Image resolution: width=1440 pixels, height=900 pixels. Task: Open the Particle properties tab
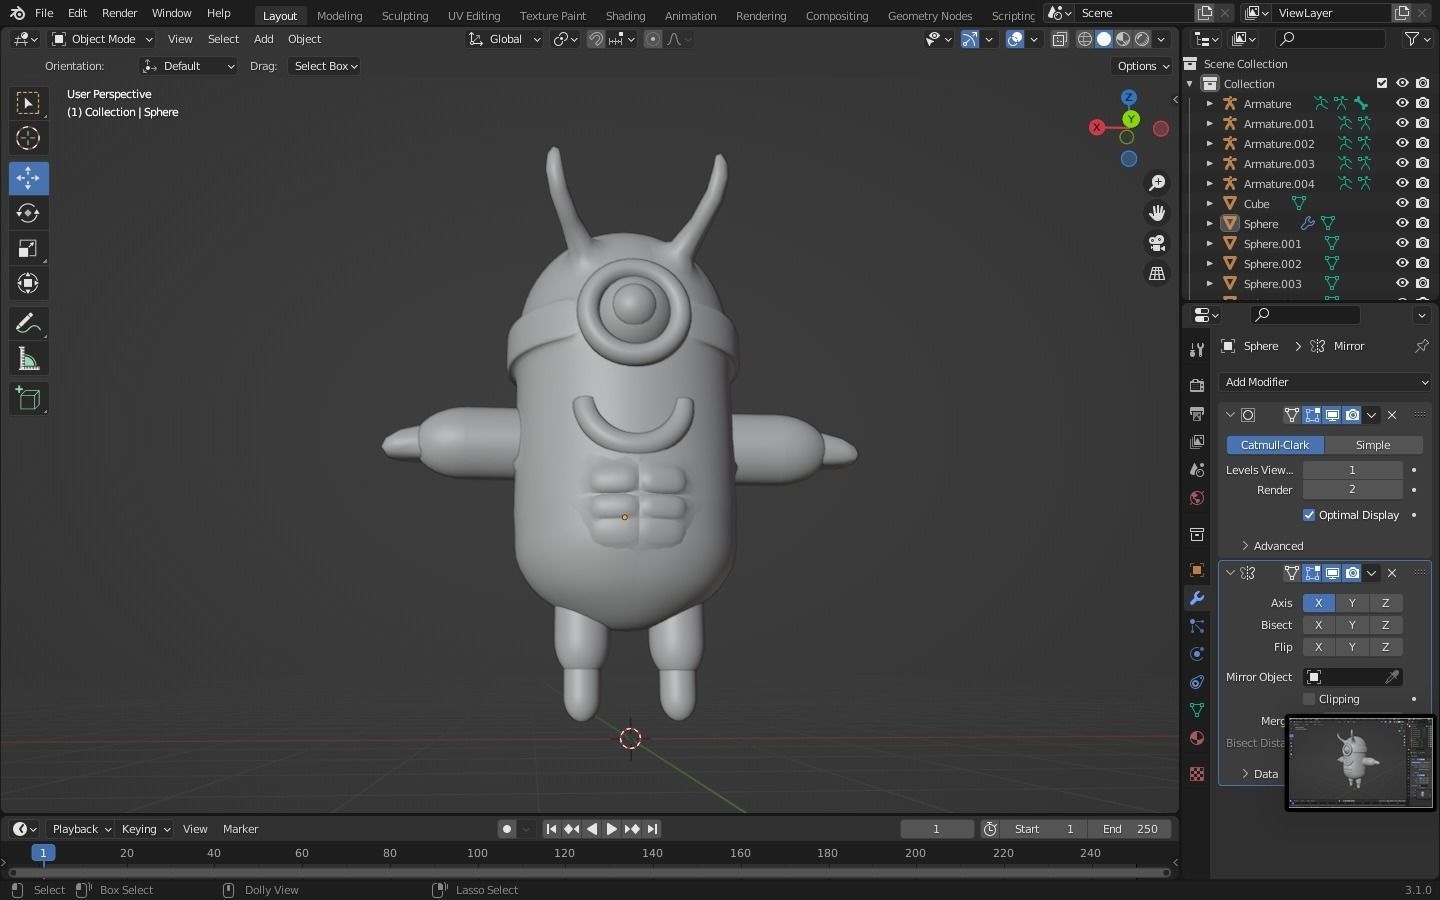[1196, 626]
